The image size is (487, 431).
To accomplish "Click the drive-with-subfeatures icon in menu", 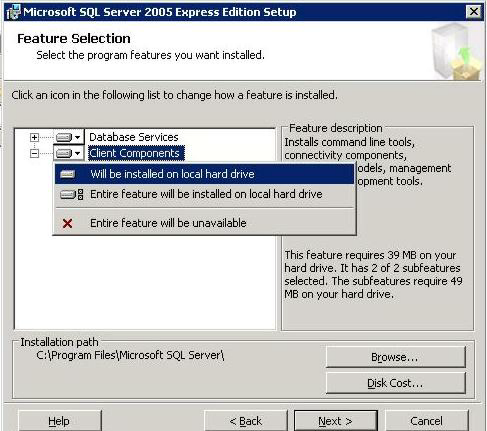I will pos(71,194).
